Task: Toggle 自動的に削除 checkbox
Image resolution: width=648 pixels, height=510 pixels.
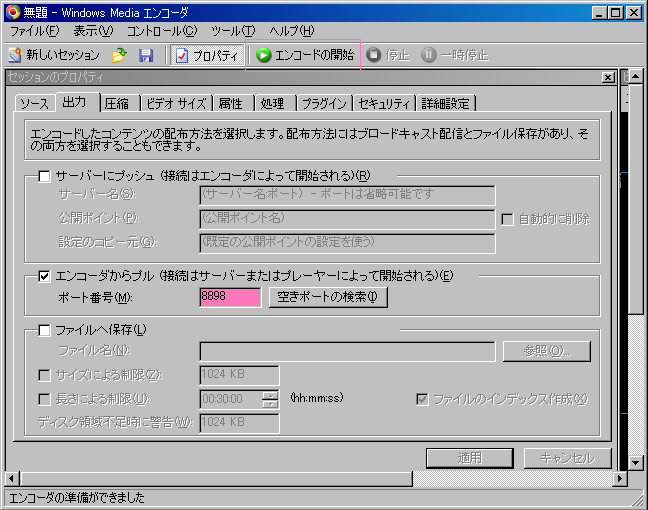Action: [507, 219]
